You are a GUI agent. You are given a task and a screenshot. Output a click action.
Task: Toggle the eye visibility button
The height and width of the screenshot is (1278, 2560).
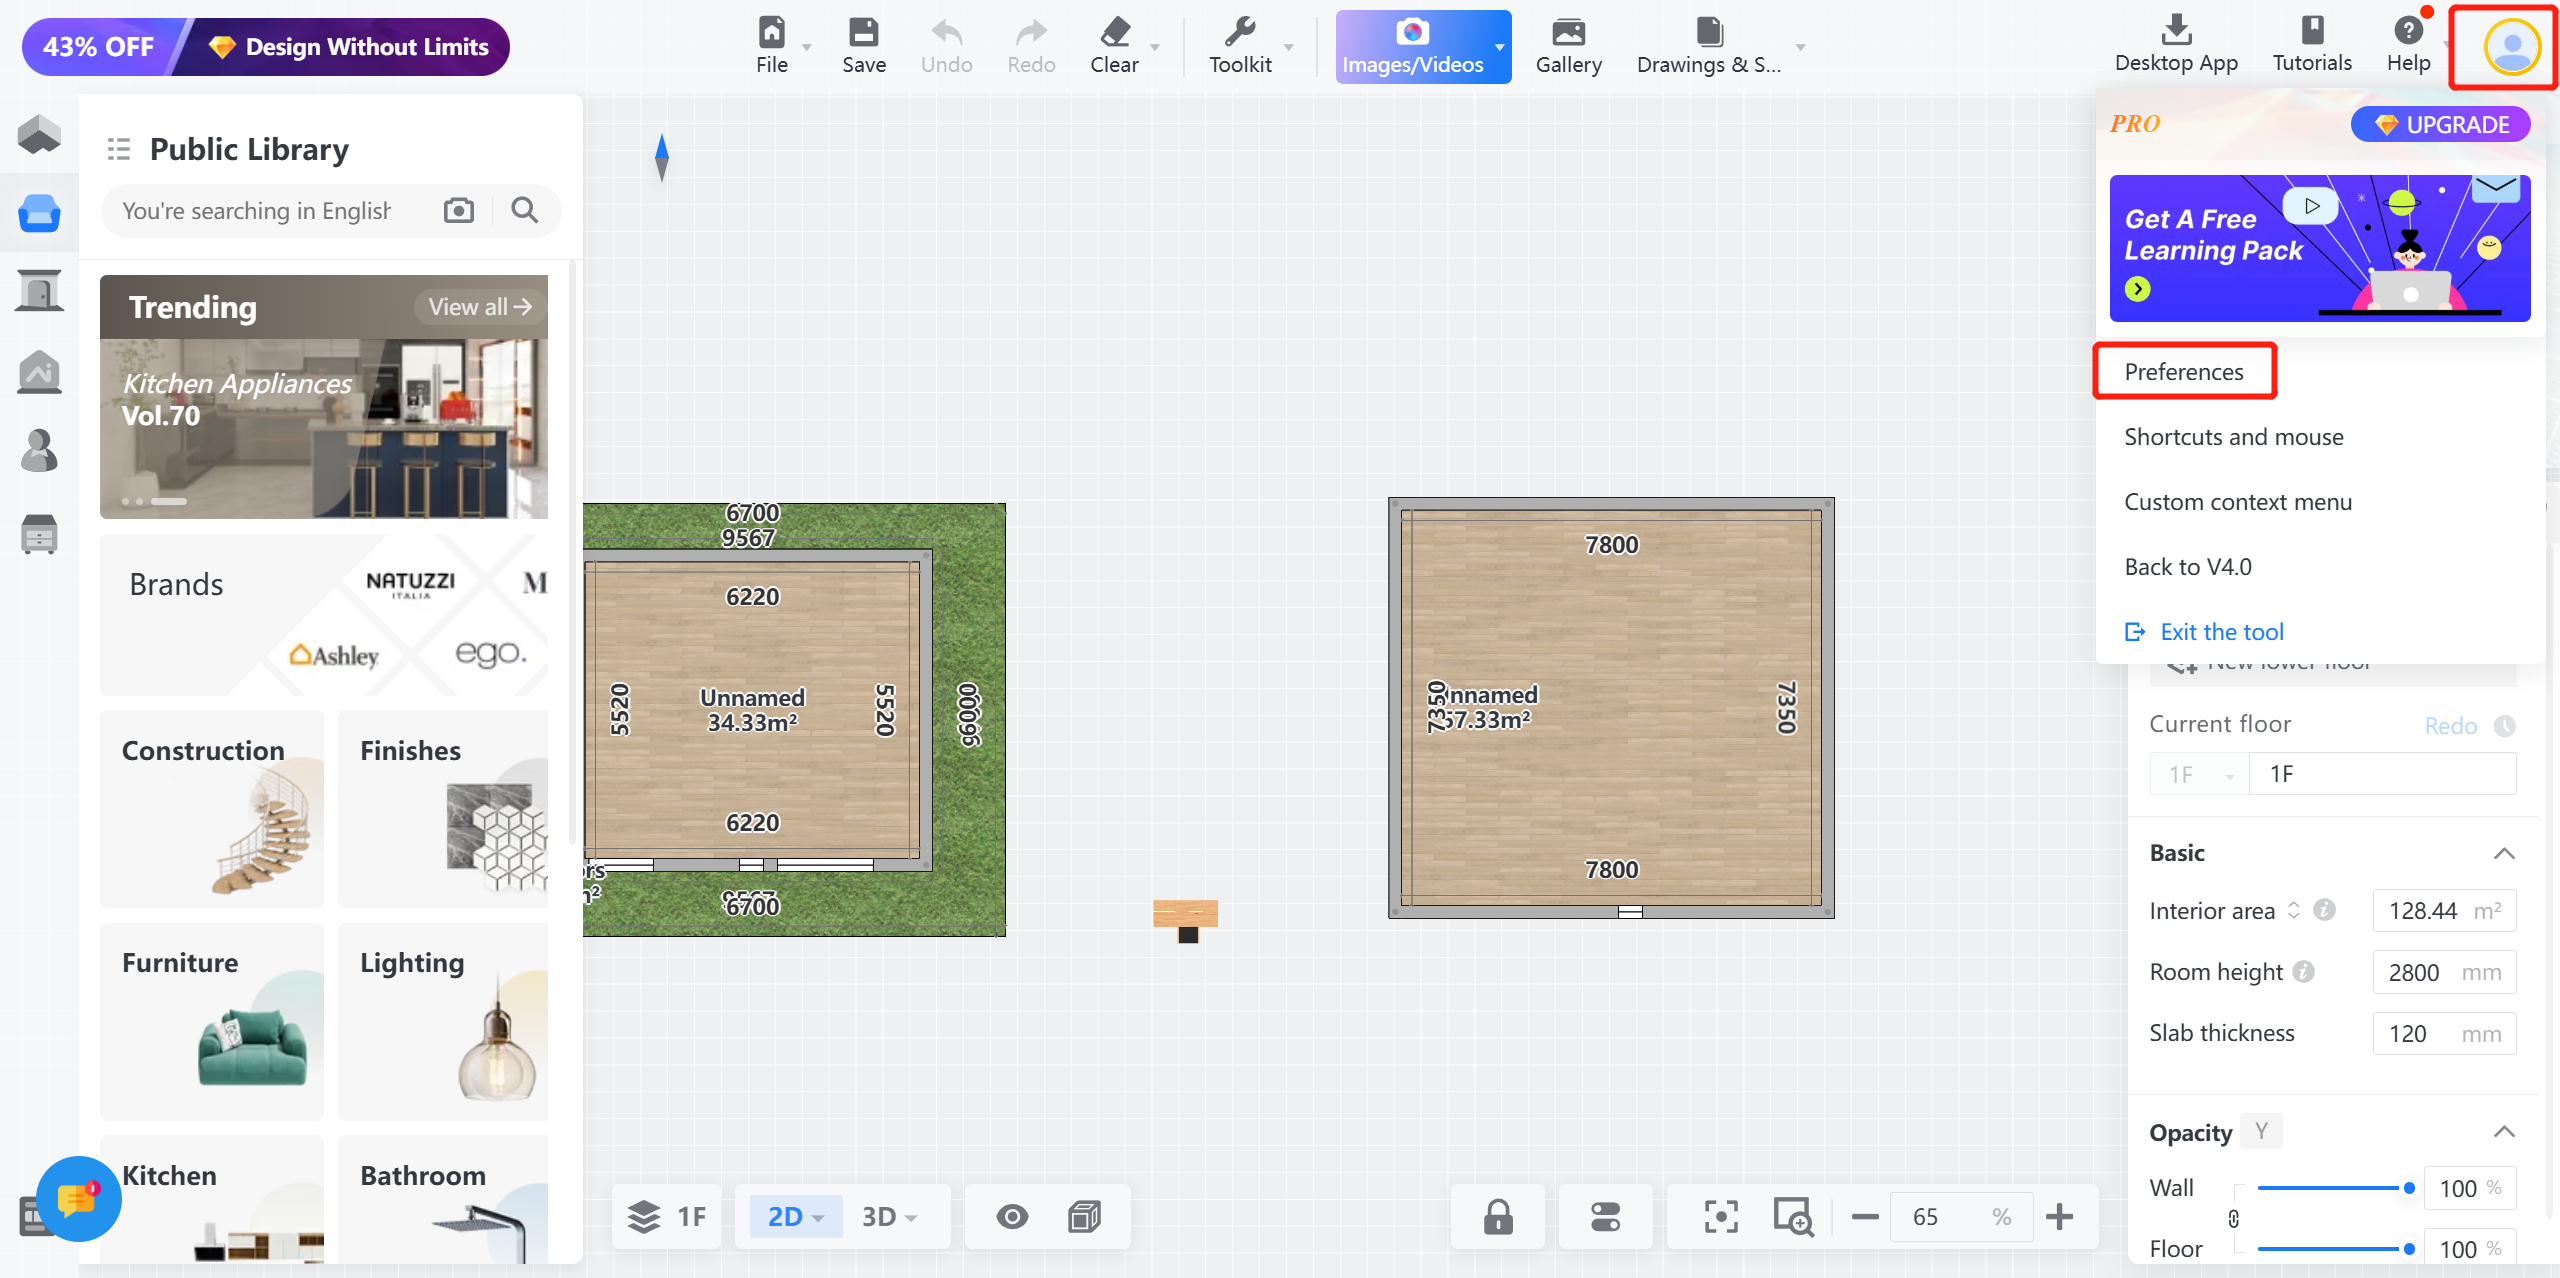1012,1217
